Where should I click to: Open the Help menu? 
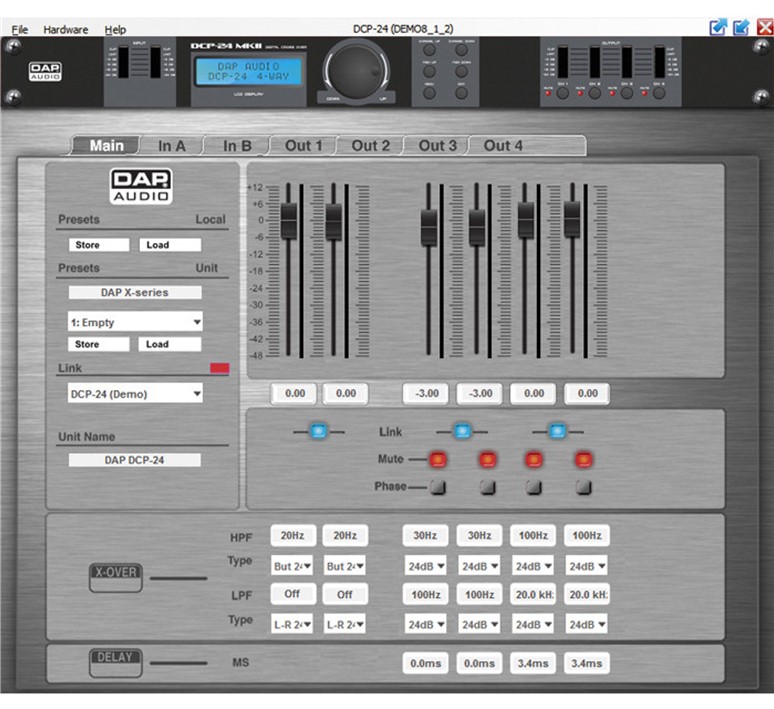115,30
